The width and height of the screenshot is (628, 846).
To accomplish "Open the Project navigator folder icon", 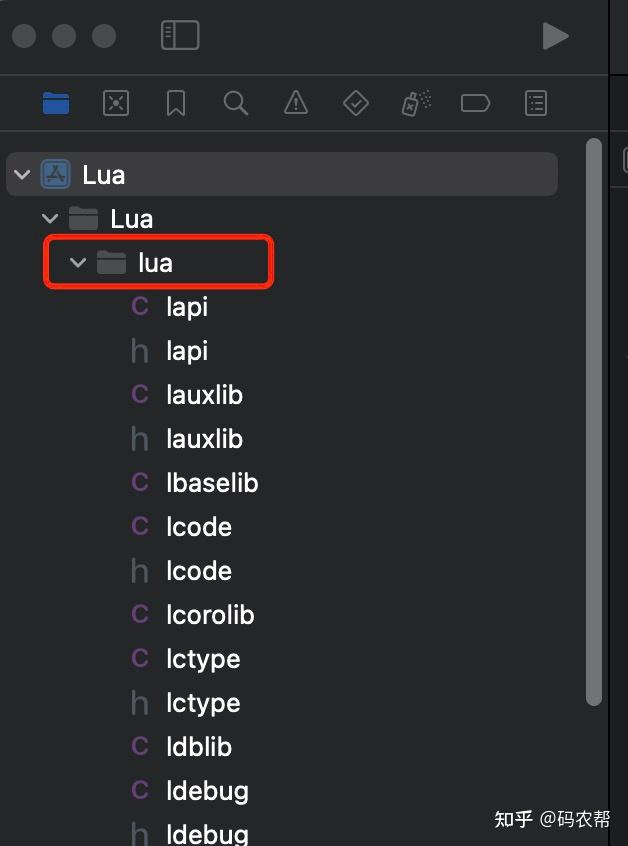I will pyautogui.click(x=56, y=103).
